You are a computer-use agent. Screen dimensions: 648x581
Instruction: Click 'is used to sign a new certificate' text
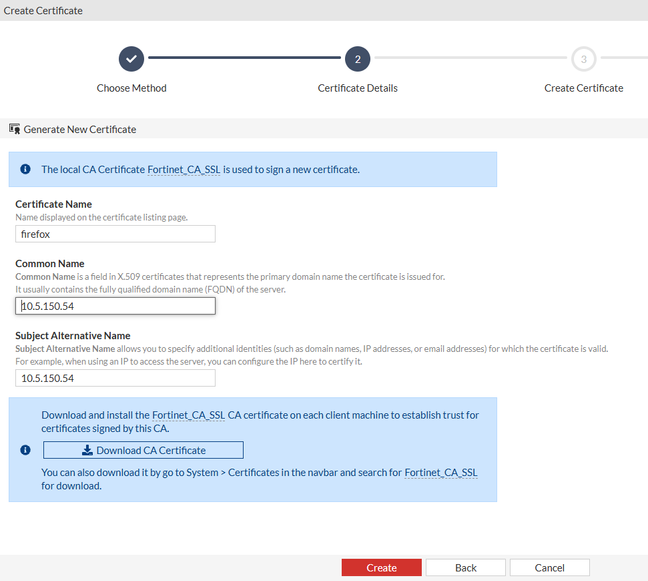click(x=291, y=169)
